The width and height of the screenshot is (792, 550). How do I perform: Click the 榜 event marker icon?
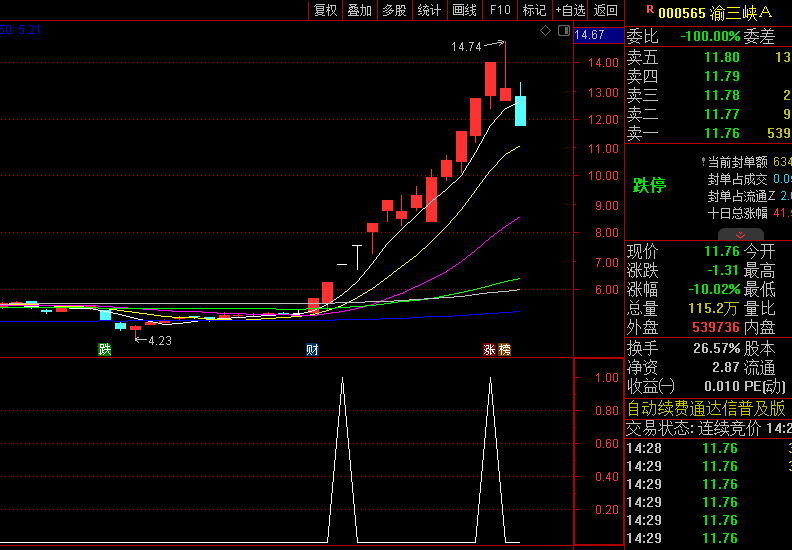tap(504, 350)
